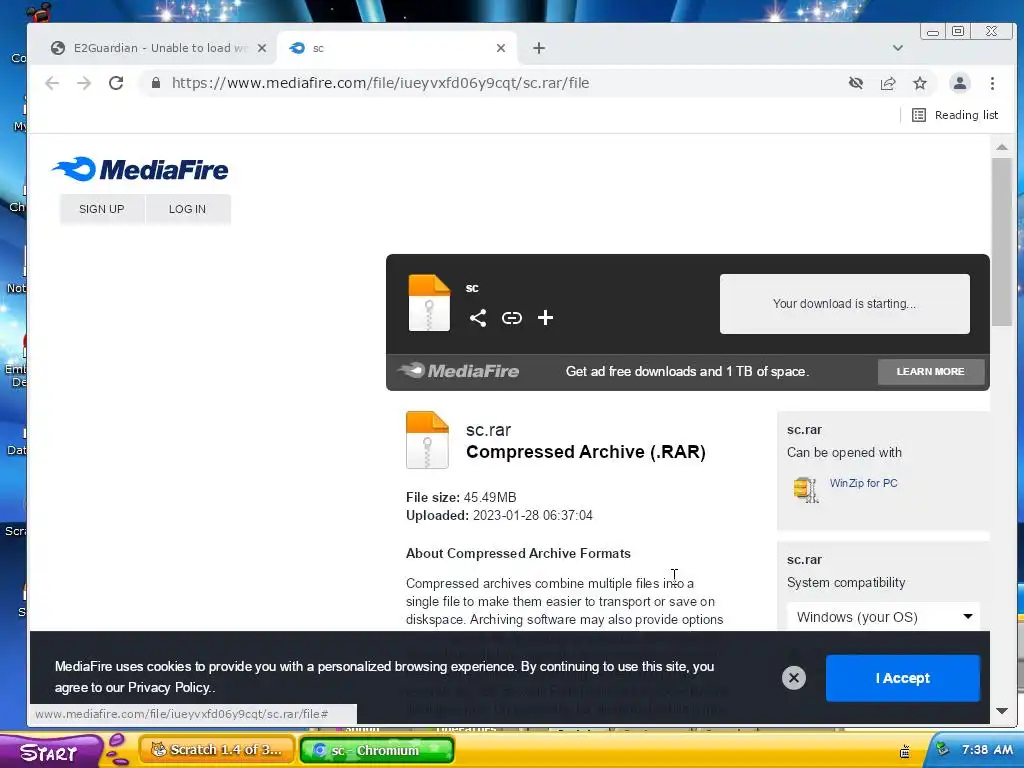The width and height of the screenshot is (1024, 768).
Task: Click the vertical scrollbar thumb
Action: pyautogui.click(x=1002, y=242)
